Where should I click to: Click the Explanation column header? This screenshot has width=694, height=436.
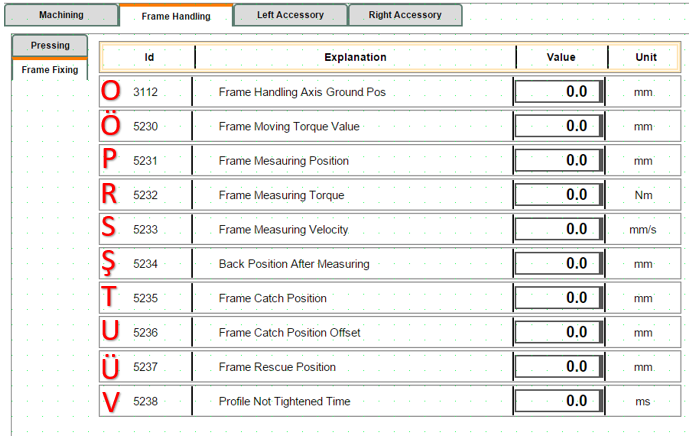(355, 57)
